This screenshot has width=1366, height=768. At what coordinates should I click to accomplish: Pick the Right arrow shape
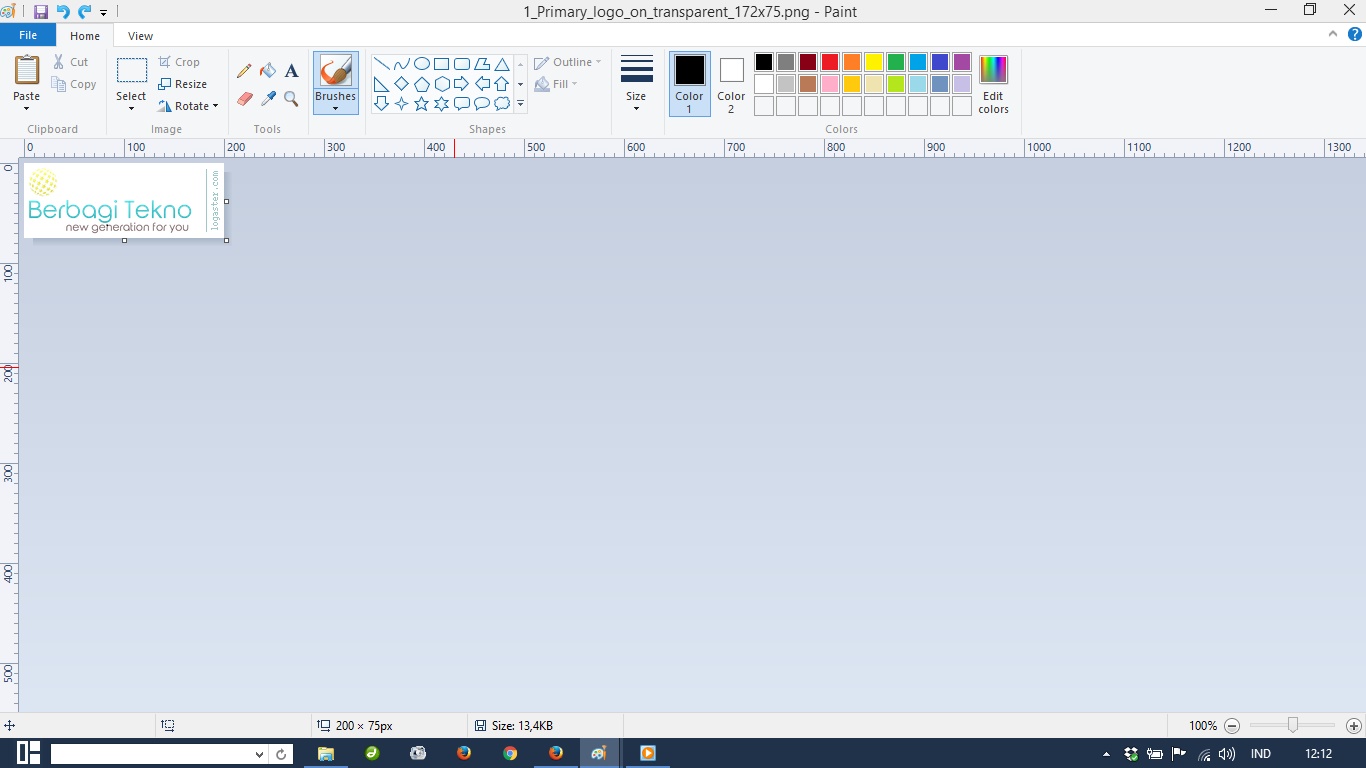(461, 84)
